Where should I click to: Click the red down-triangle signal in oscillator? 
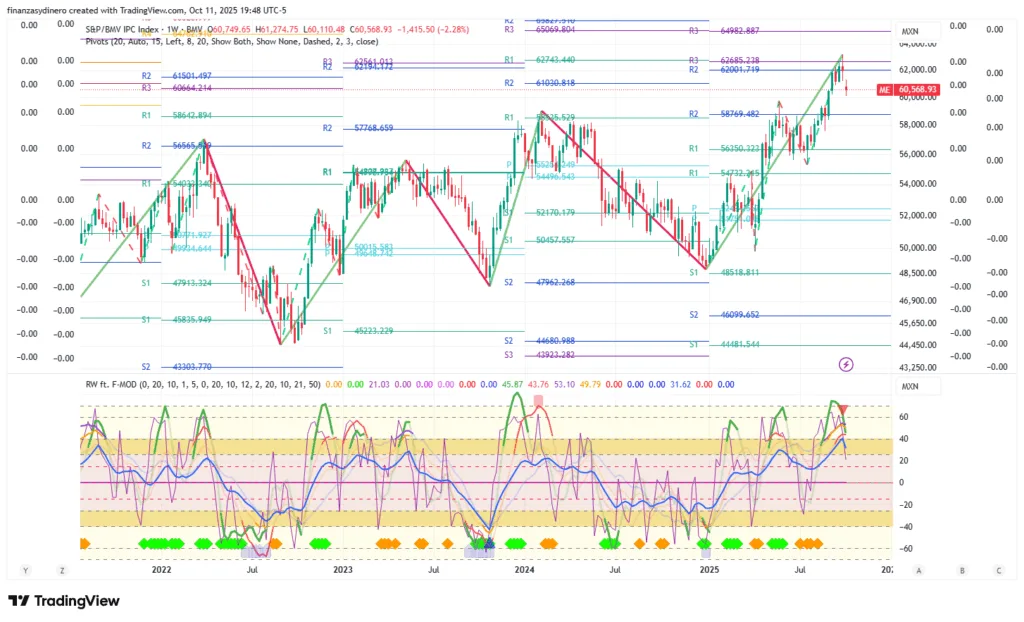pos(844,410)
